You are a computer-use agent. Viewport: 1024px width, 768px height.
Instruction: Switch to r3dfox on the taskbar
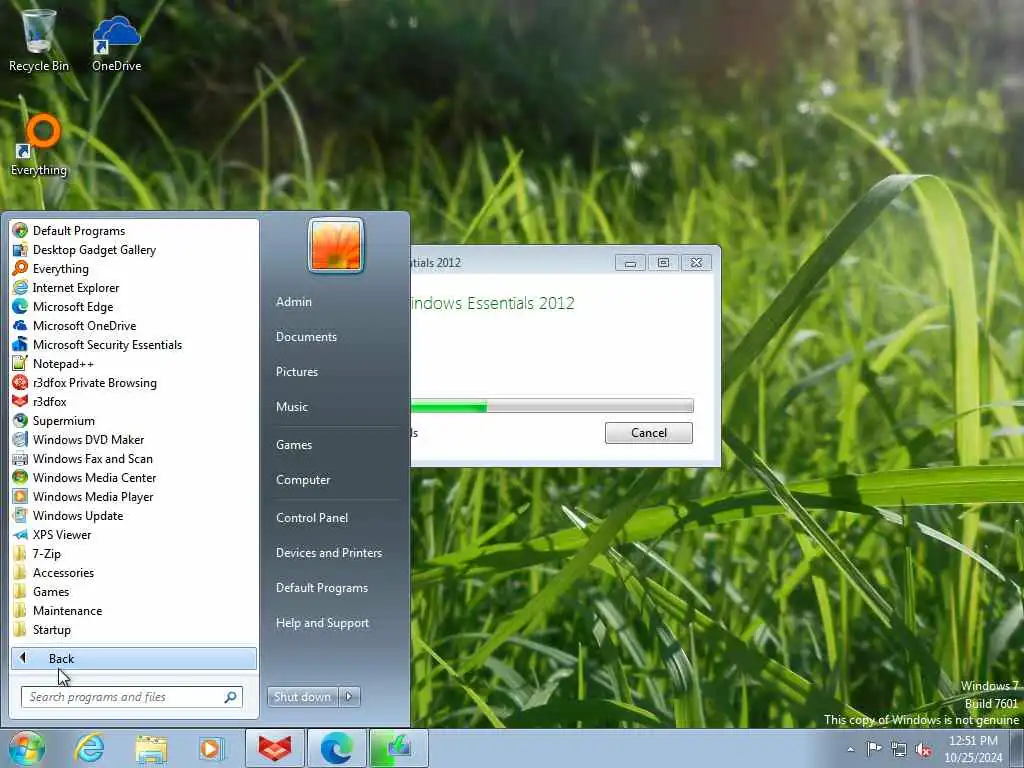275,748
